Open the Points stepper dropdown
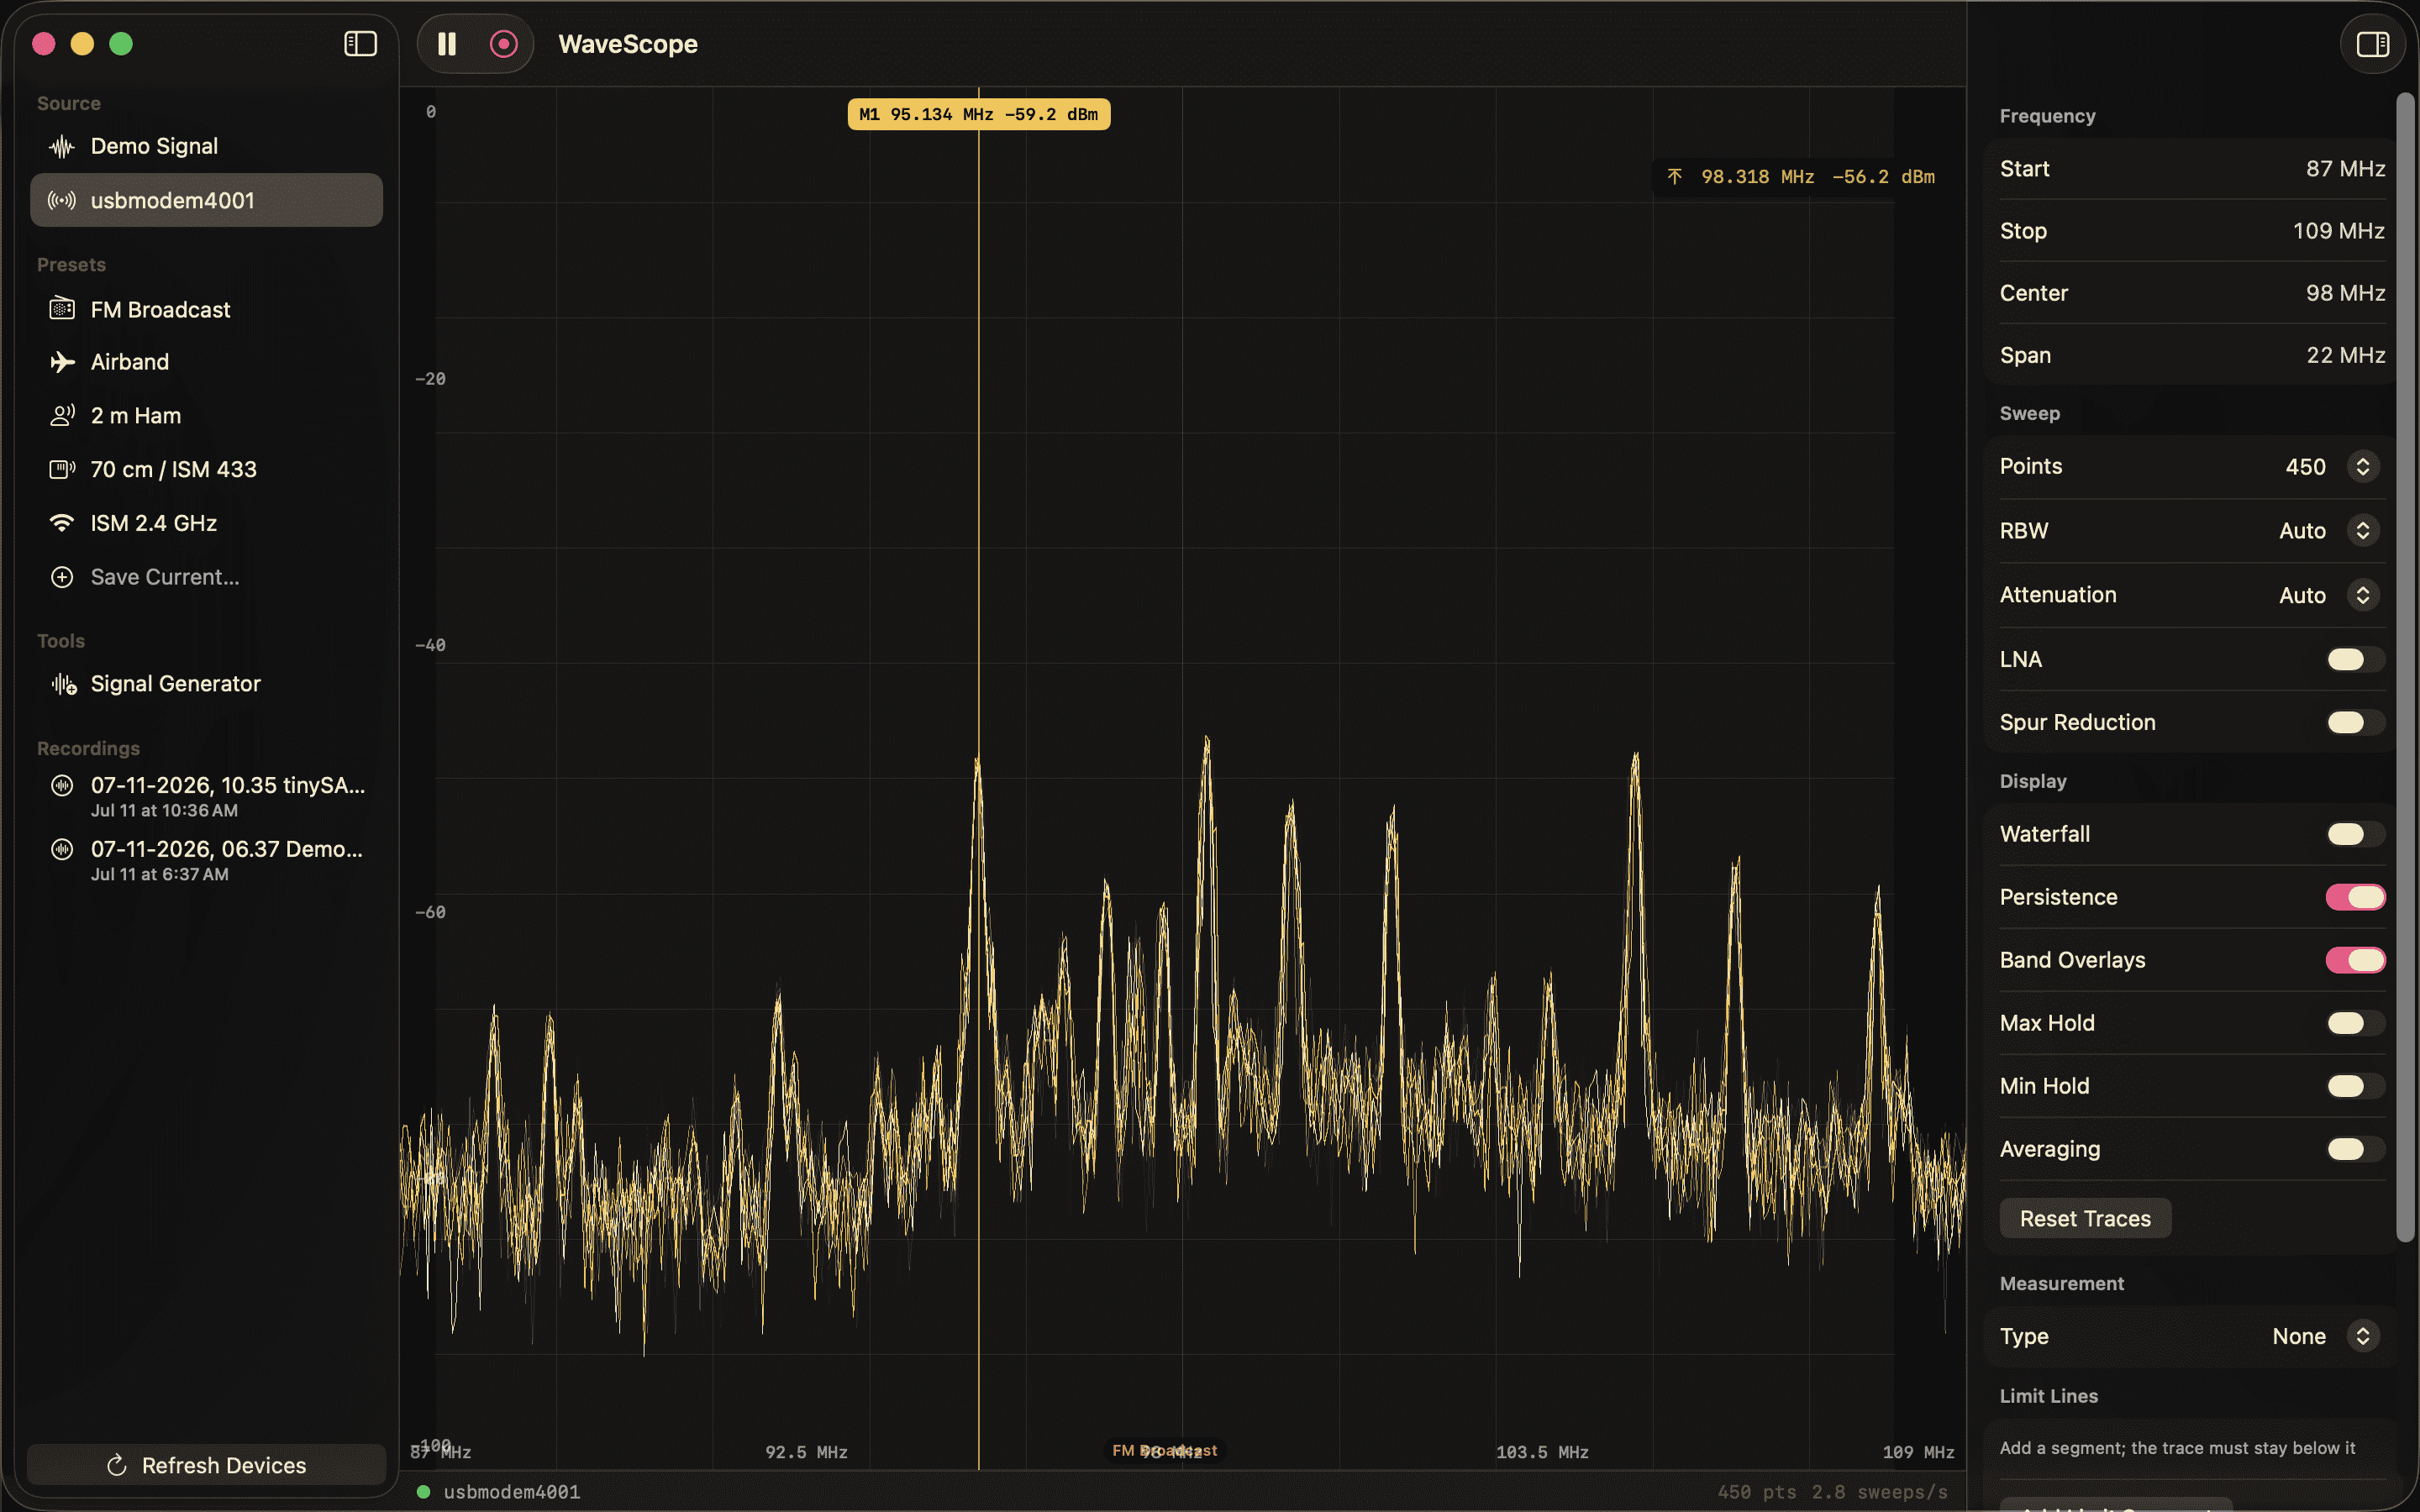This screenshot has height=1512, width=2420. pyautogui.click(x=2362, y=467)
